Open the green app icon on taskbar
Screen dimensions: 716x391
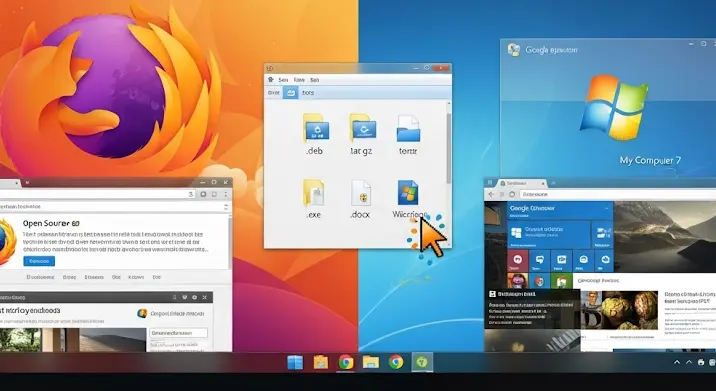coord(422,362)
